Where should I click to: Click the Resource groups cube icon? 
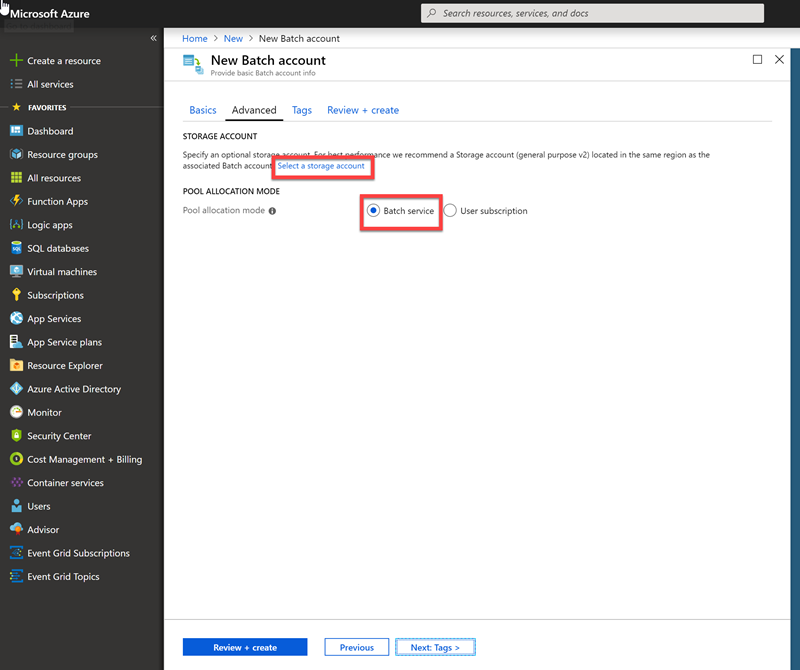click(16, 154)
